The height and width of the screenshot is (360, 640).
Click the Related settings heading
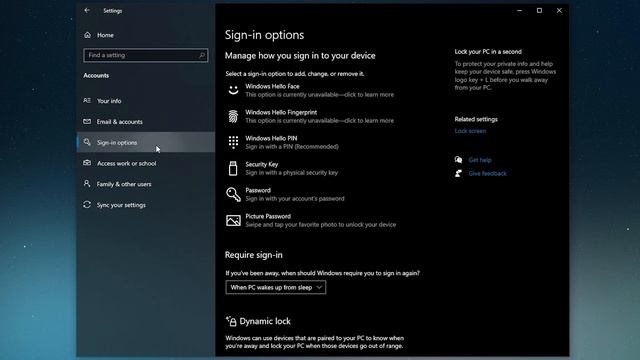coord(476,119)
